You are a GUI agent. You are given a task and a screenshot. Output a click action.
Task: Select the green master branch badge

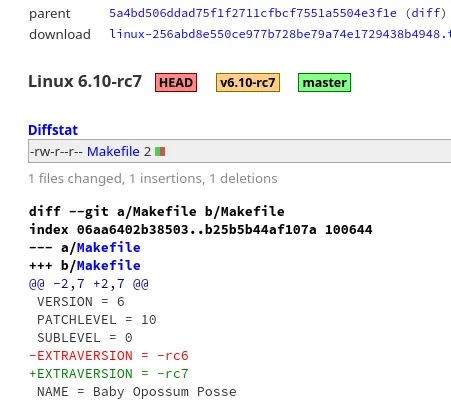click(x=324, y=82)
